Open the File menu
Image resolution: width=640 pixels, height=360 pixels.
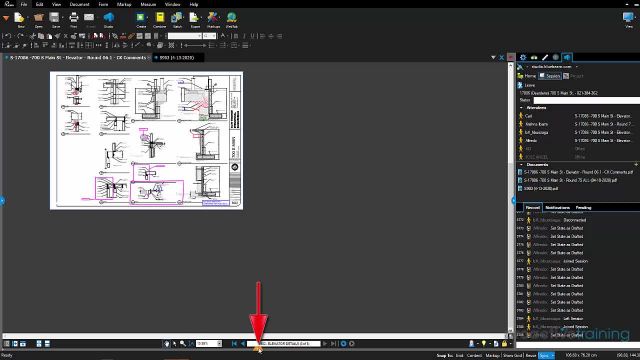click(24, 4)
